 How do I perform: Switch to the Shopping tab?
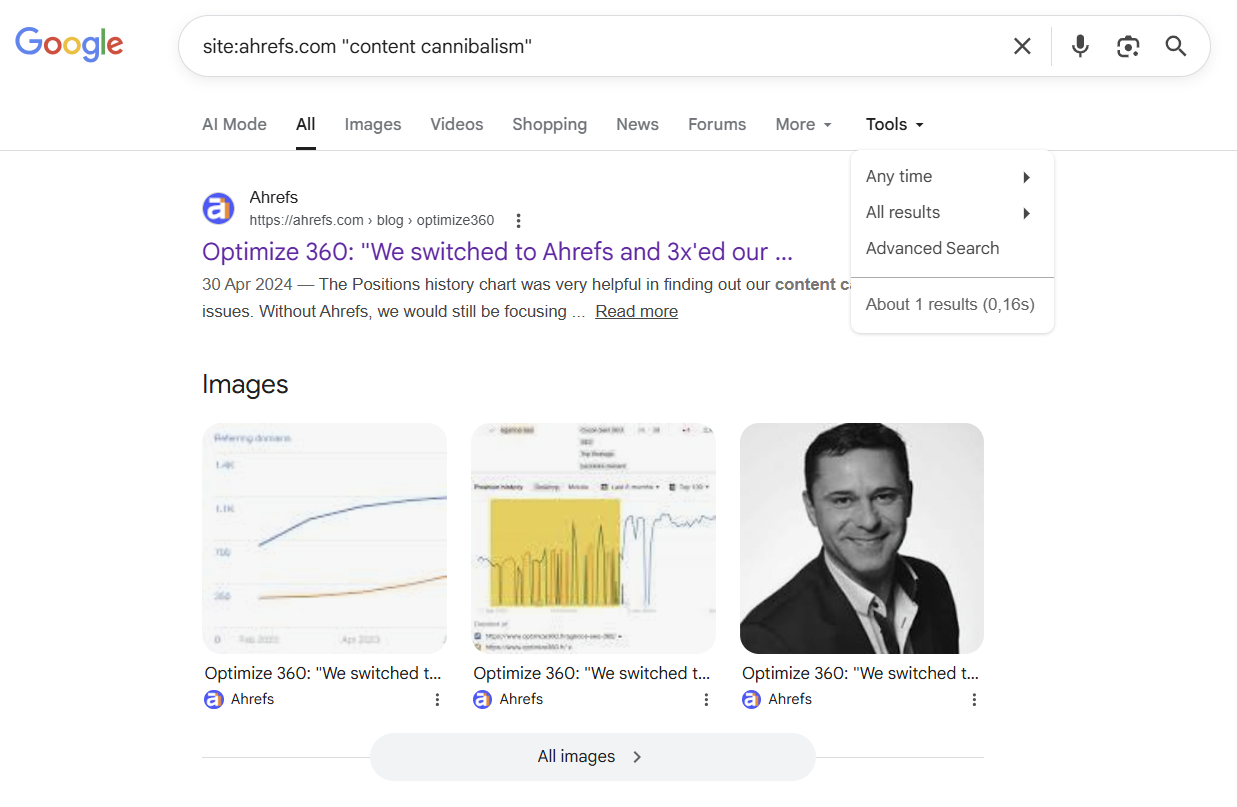pyautogui.click(x=550, y=124)
